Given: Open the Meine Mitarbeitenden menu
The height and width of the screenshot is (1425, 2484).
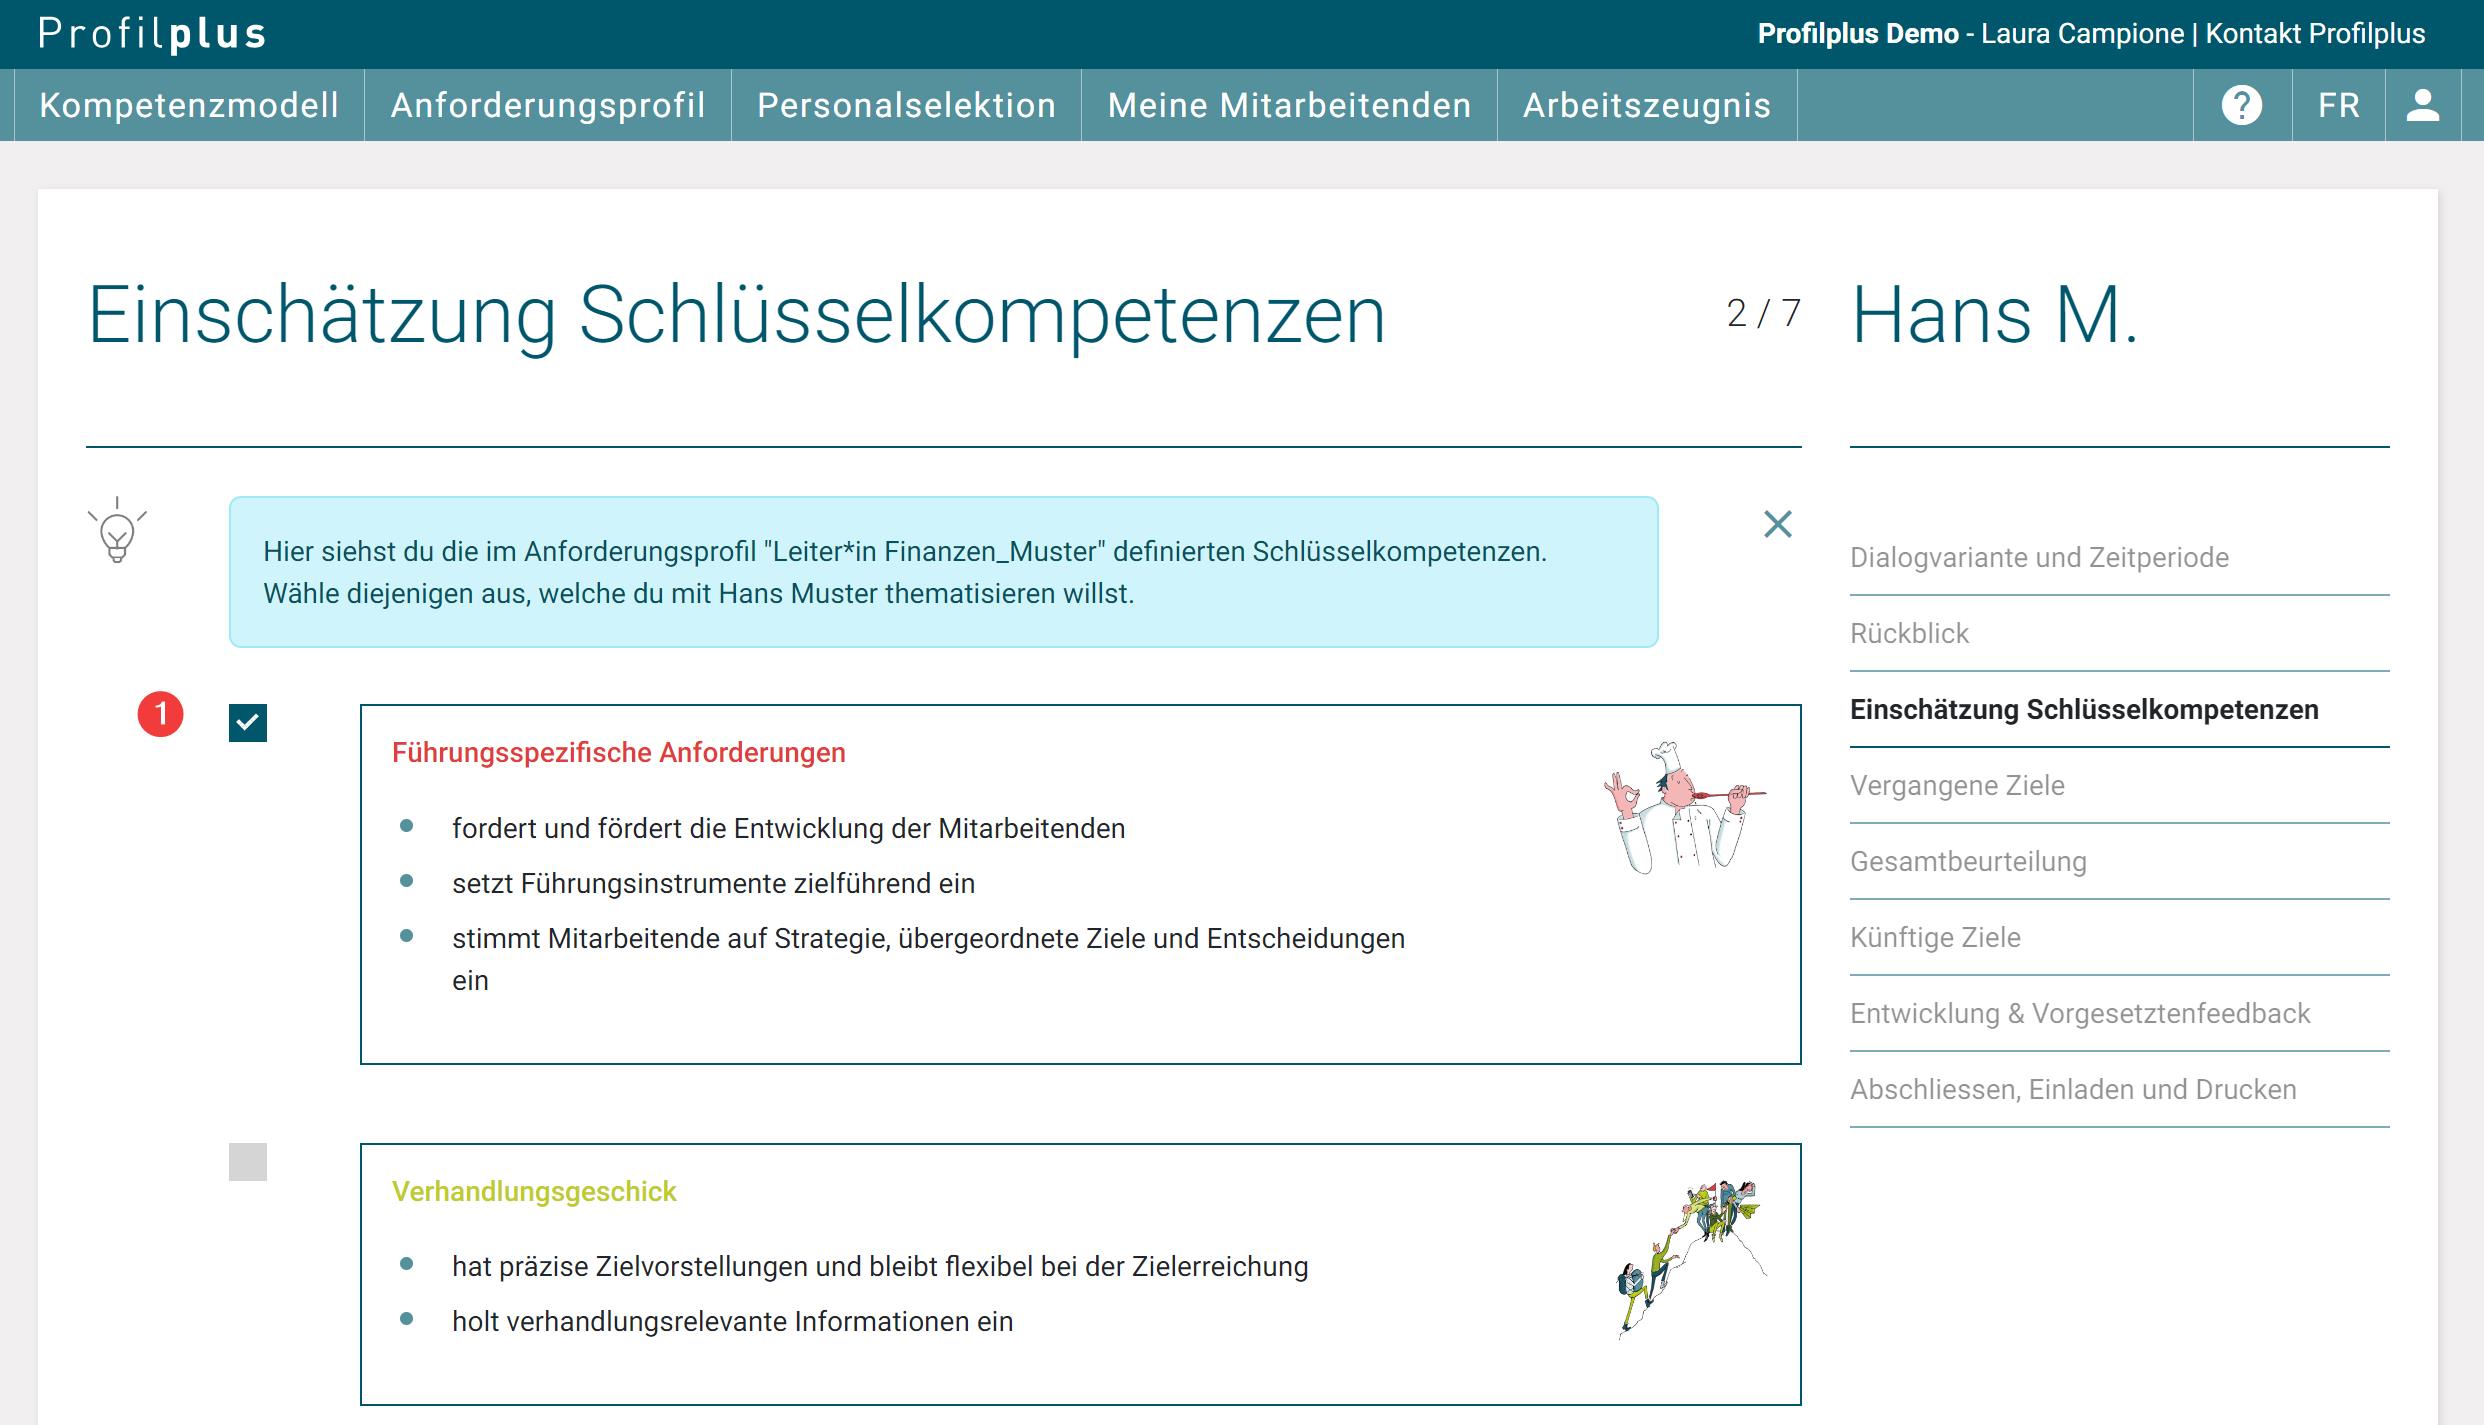Looking at the screenshot, I should click(x=1289, y=105).
